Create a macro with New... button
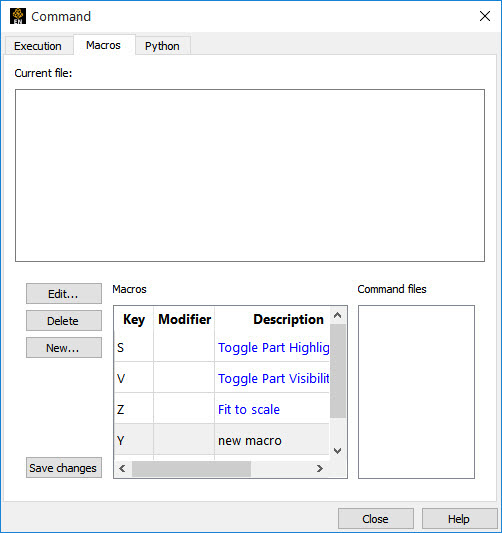Viewport: 502px width, 533px height. (x=64, y=348)
